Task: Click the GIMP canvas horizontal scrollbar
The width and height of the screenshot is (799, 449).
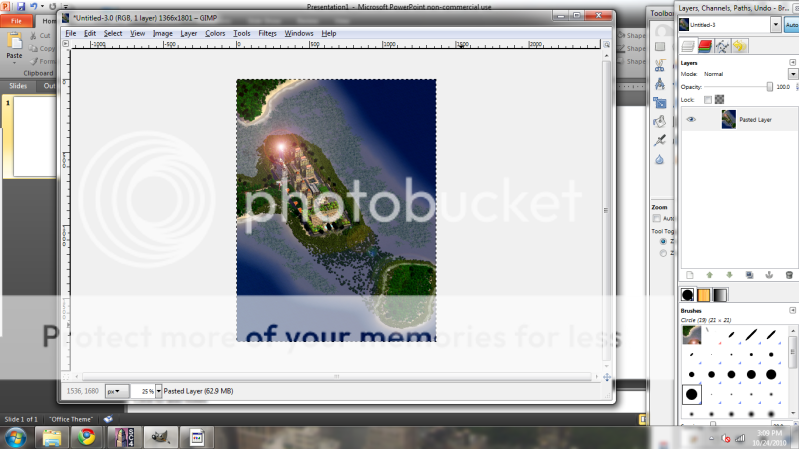Action: point(336,377)
